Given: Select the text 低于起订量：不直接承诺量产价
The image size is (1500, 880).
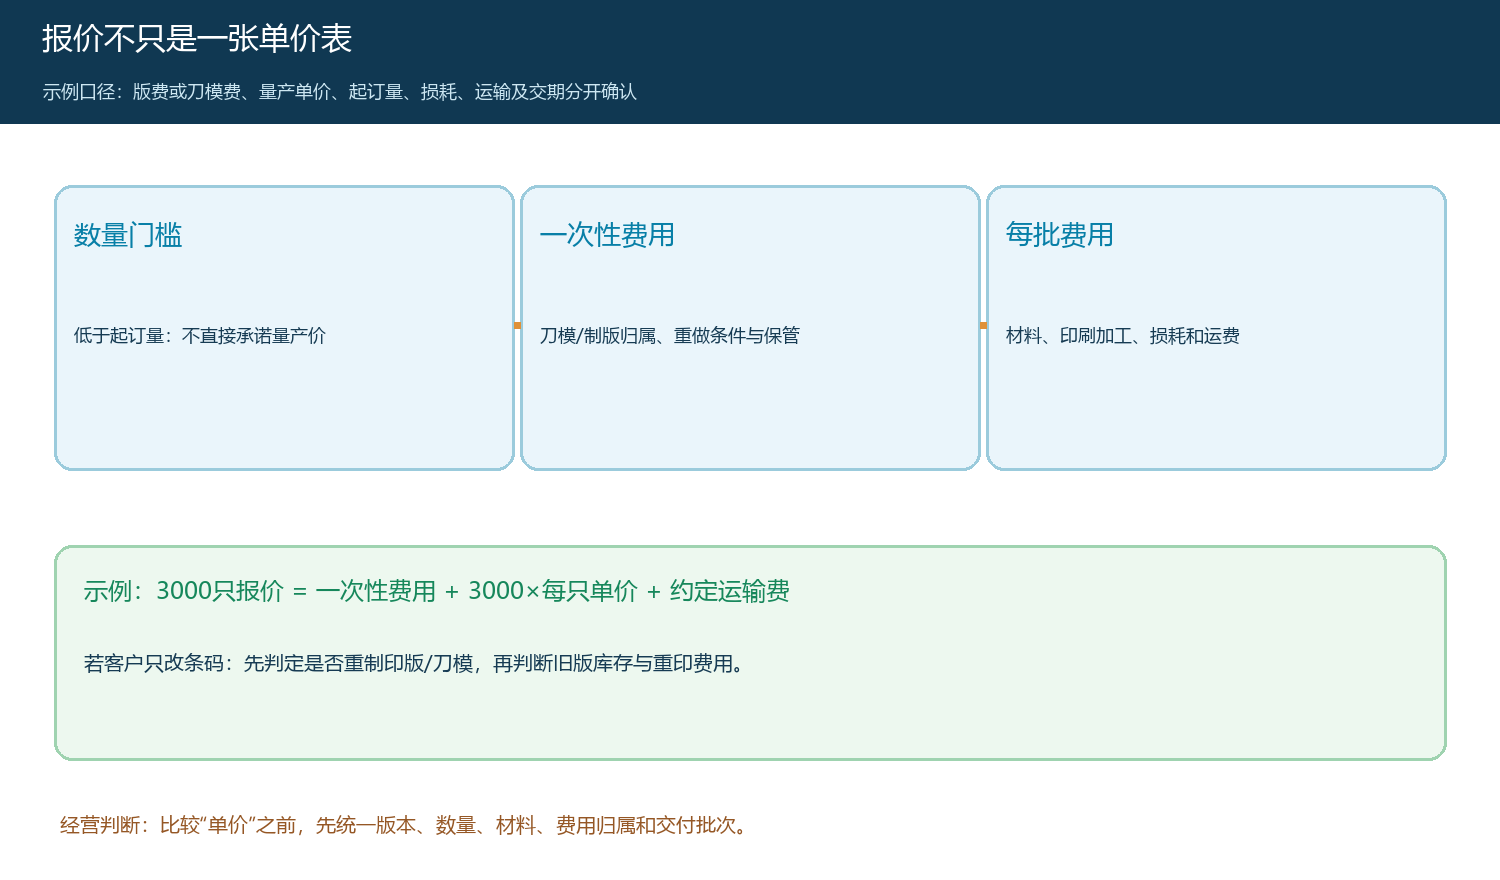Looking at the screenshot, I should (x=200, y=336).
